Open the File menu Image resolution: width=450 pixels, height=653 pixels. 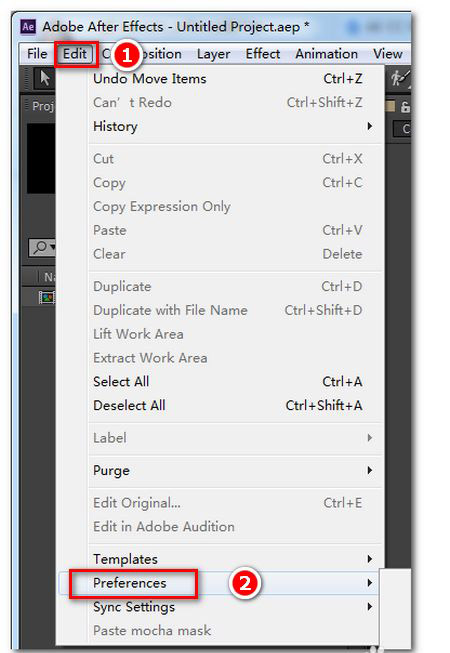[x=37, y=54]
